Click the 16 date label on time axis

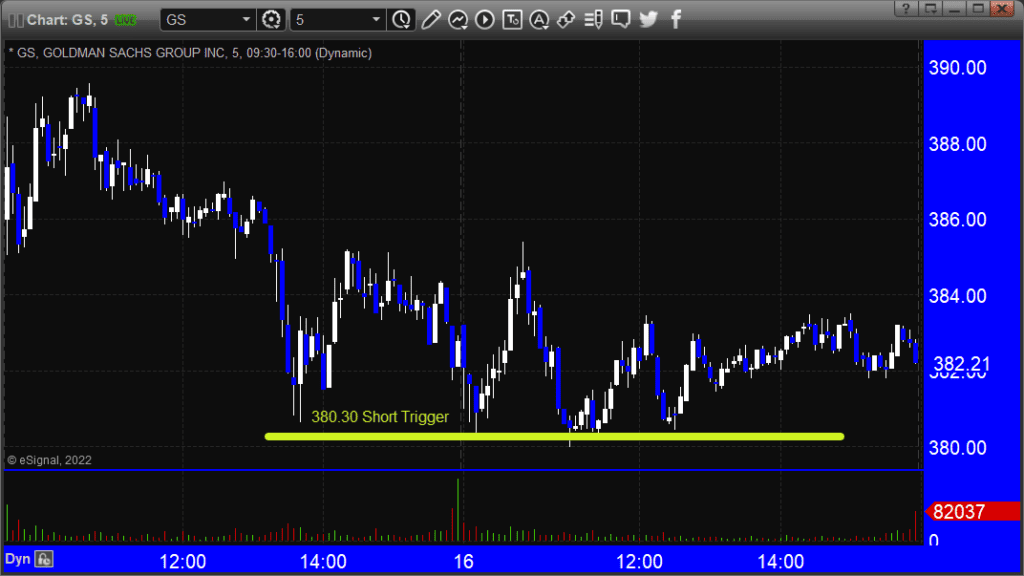pyautogui.click(x=463, y=562)
